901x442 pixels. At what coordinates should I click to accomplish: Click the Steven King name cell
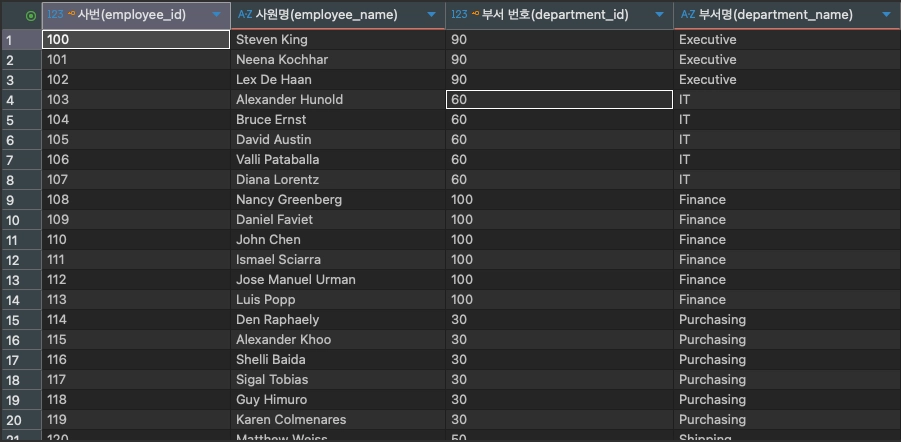coord(338,40)
